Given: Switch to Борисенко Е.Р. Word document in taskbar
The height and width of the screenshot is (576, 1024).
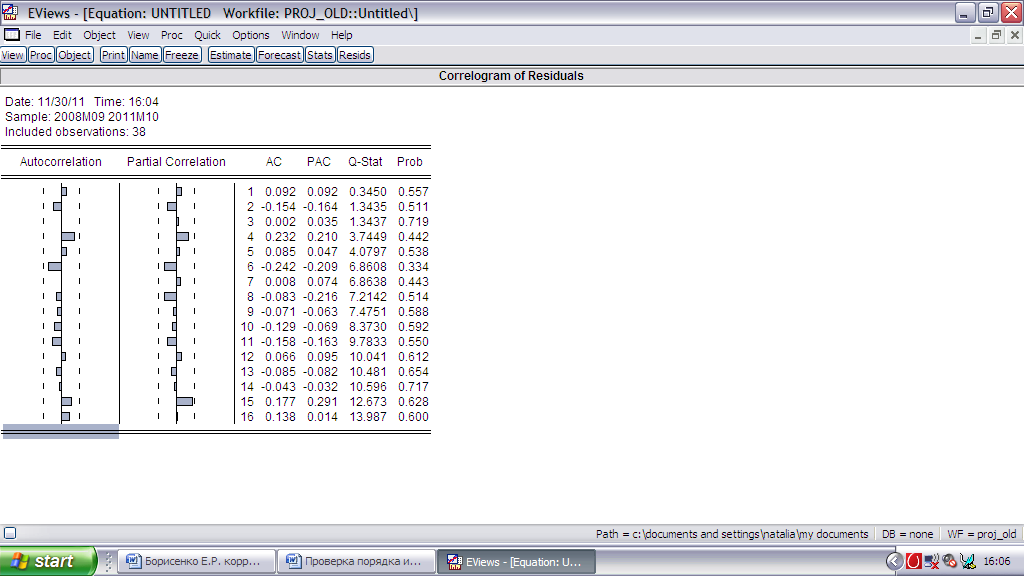Looking at the screenshot, I should click(x=197, y=561).
